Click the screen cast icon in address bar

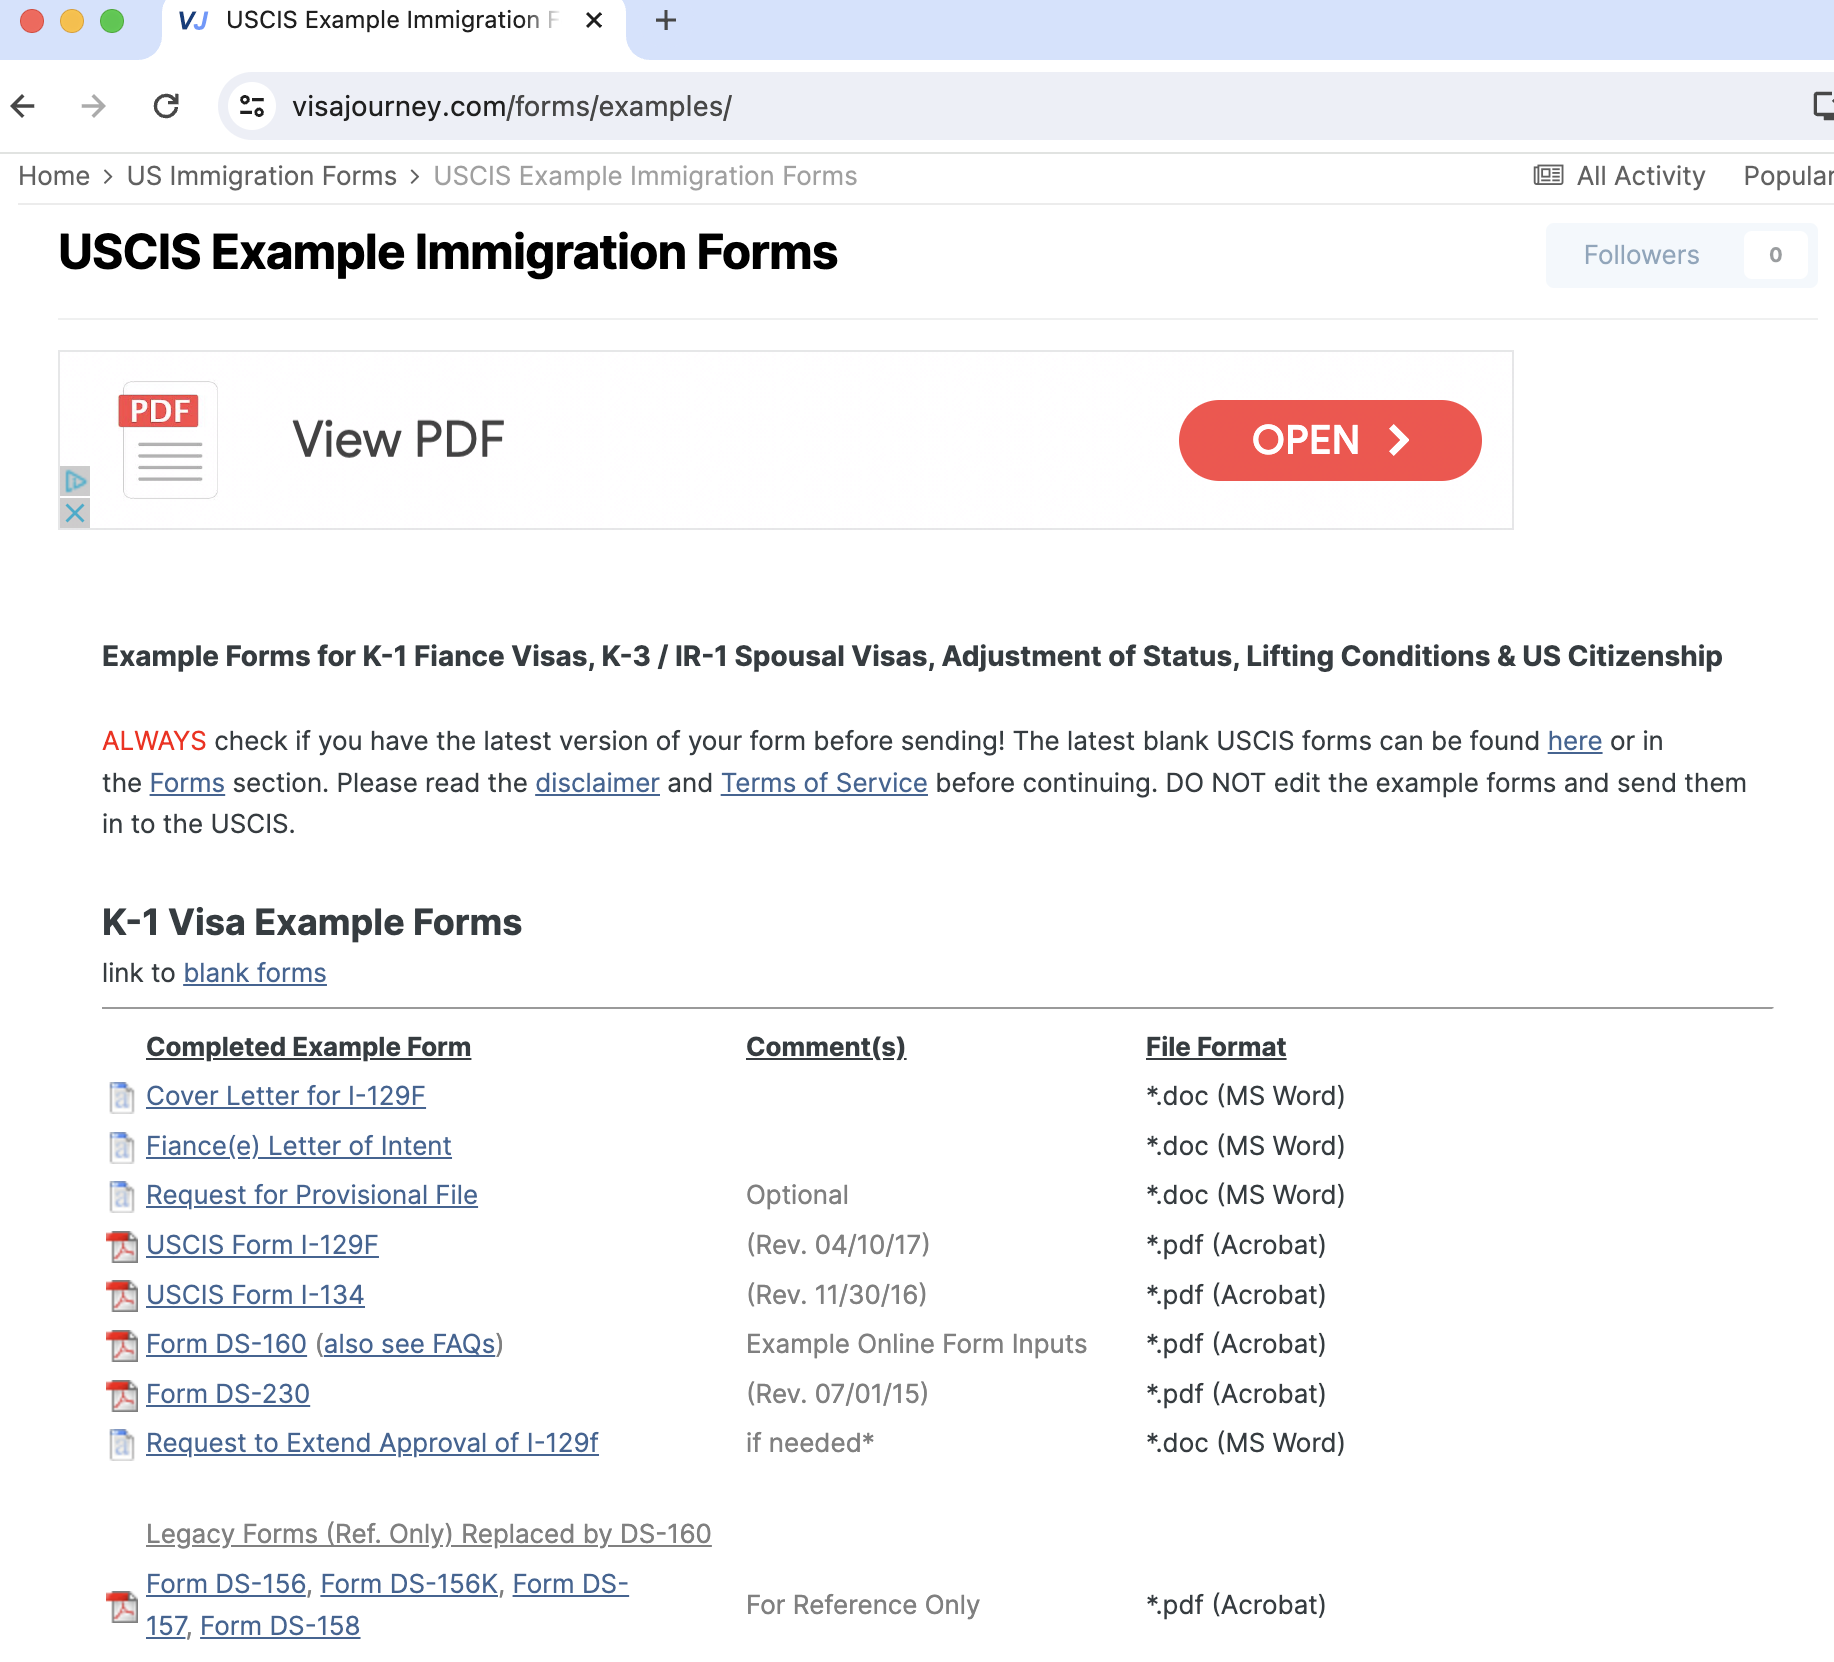coord(1823,106)
